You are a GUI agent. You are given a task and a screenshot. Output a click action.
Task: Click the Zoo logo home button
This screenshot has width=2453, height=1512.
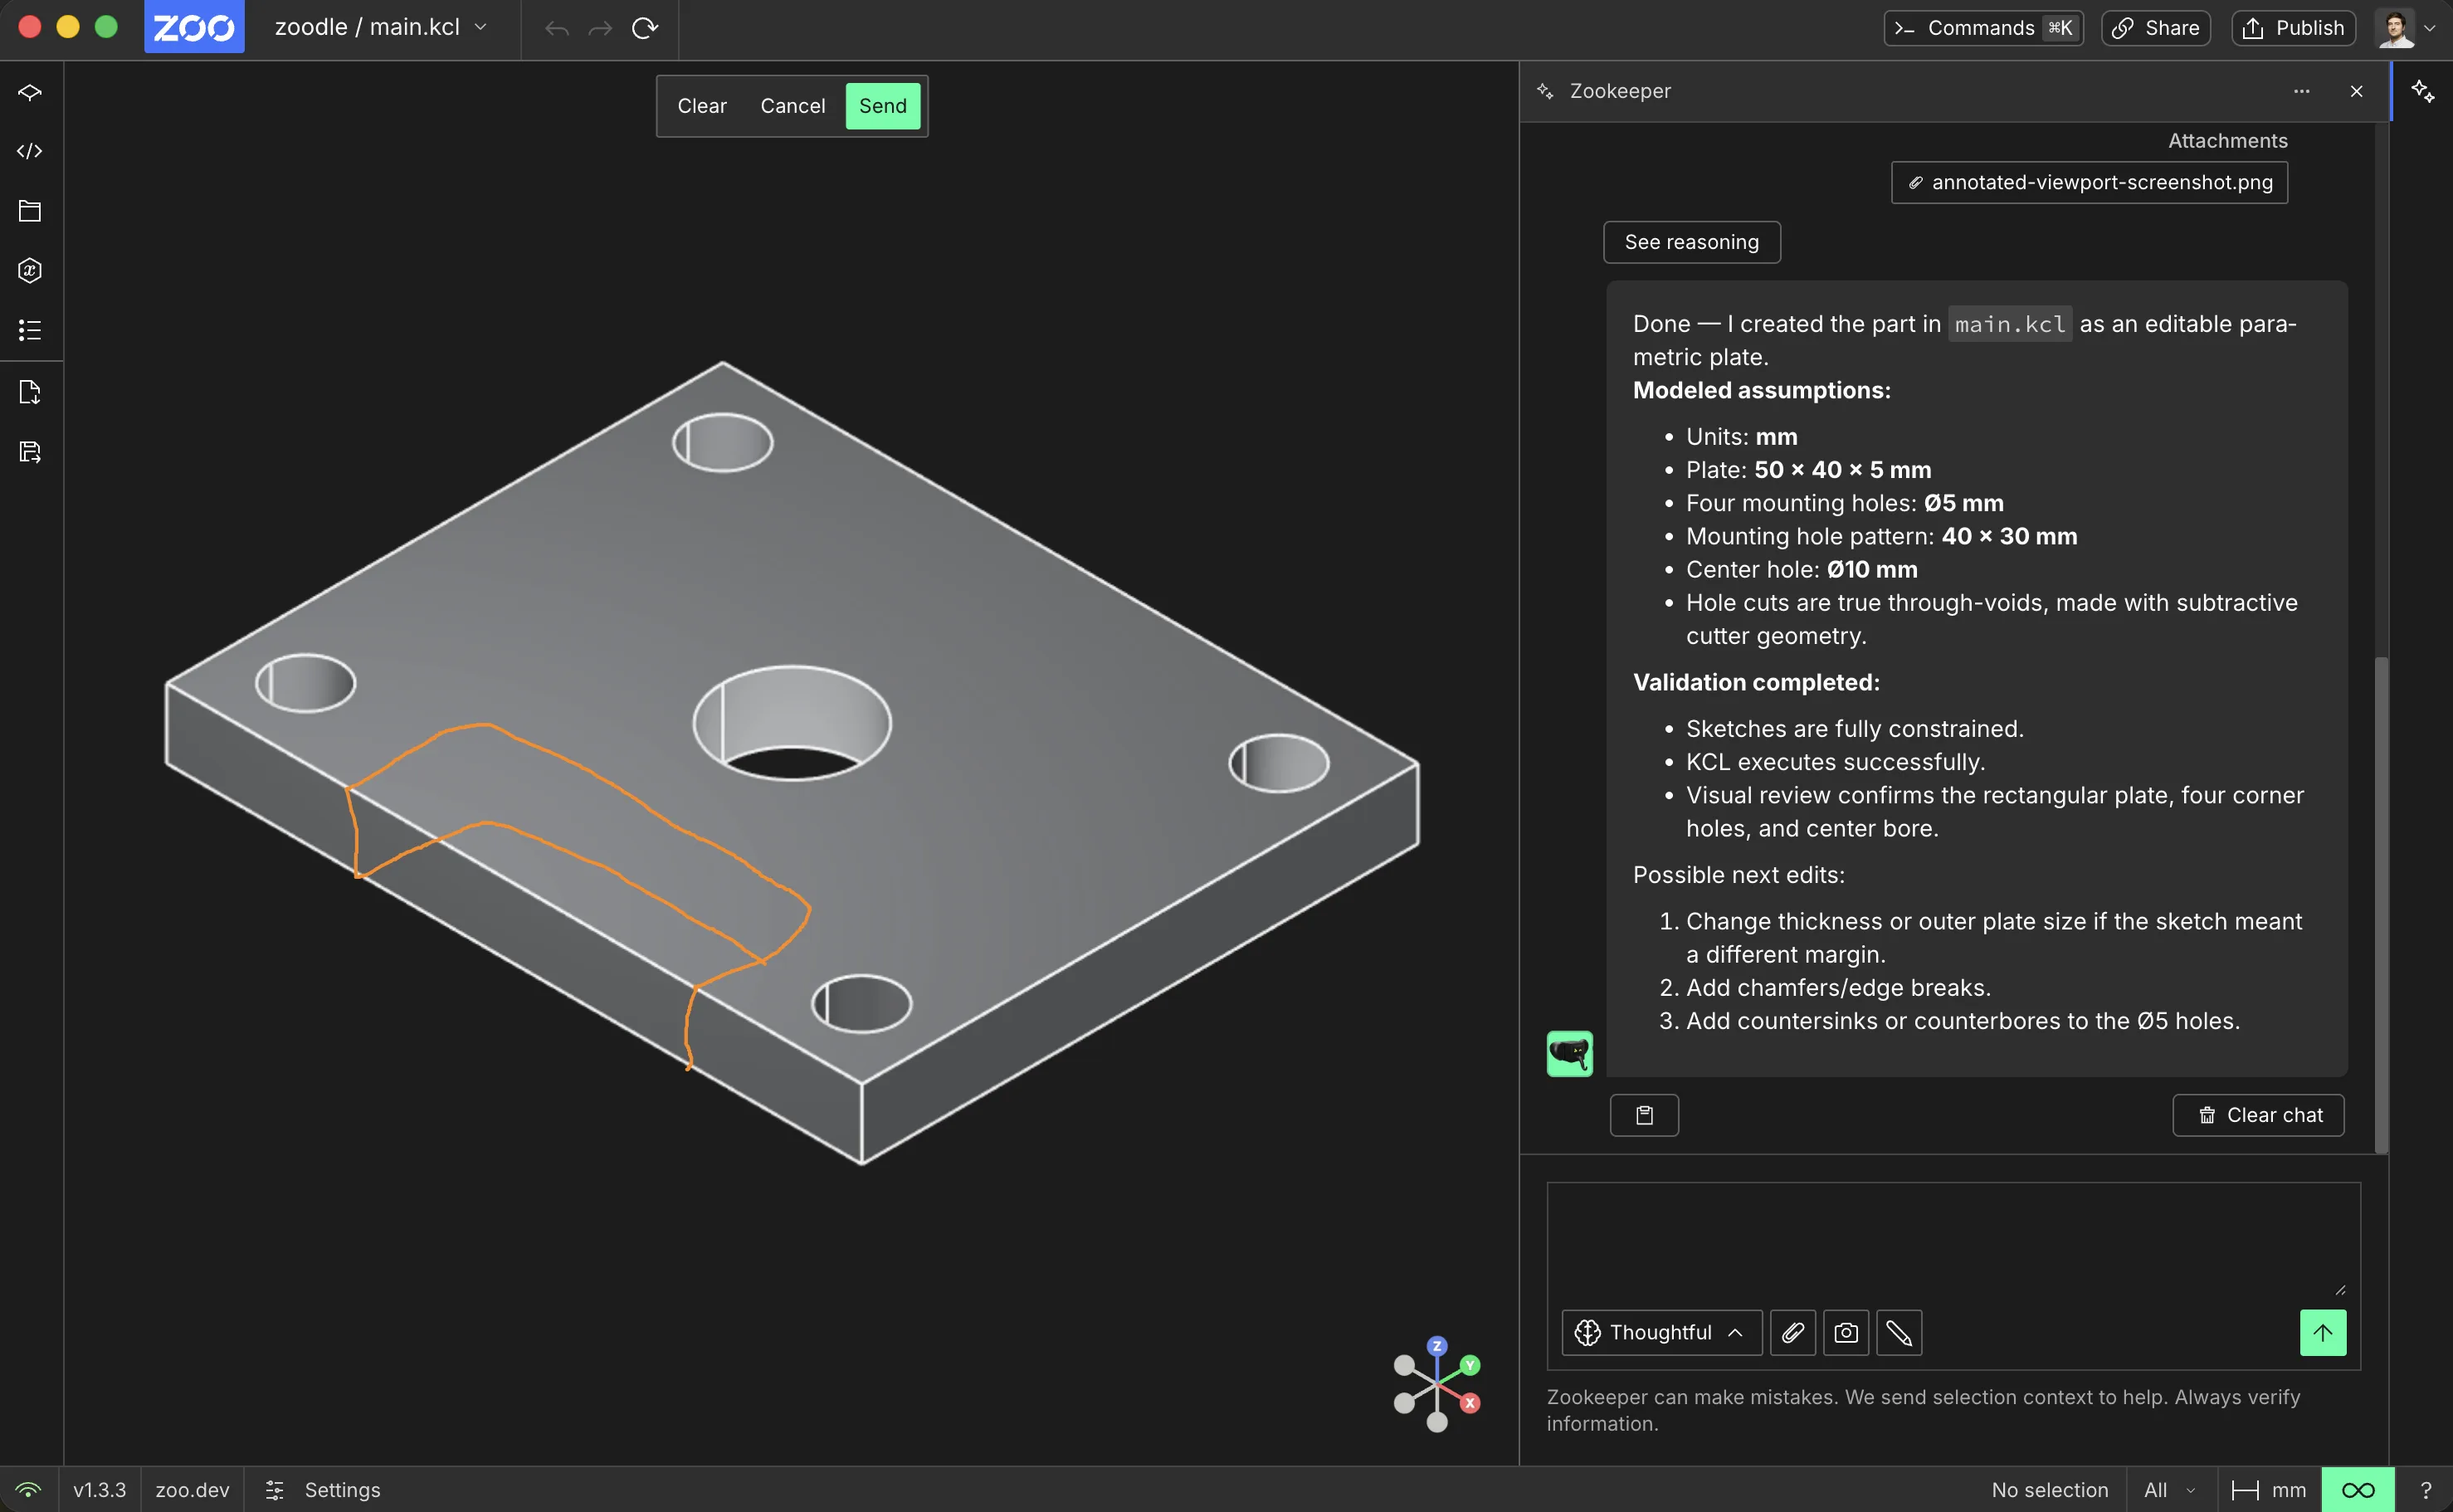coord(194,27)
